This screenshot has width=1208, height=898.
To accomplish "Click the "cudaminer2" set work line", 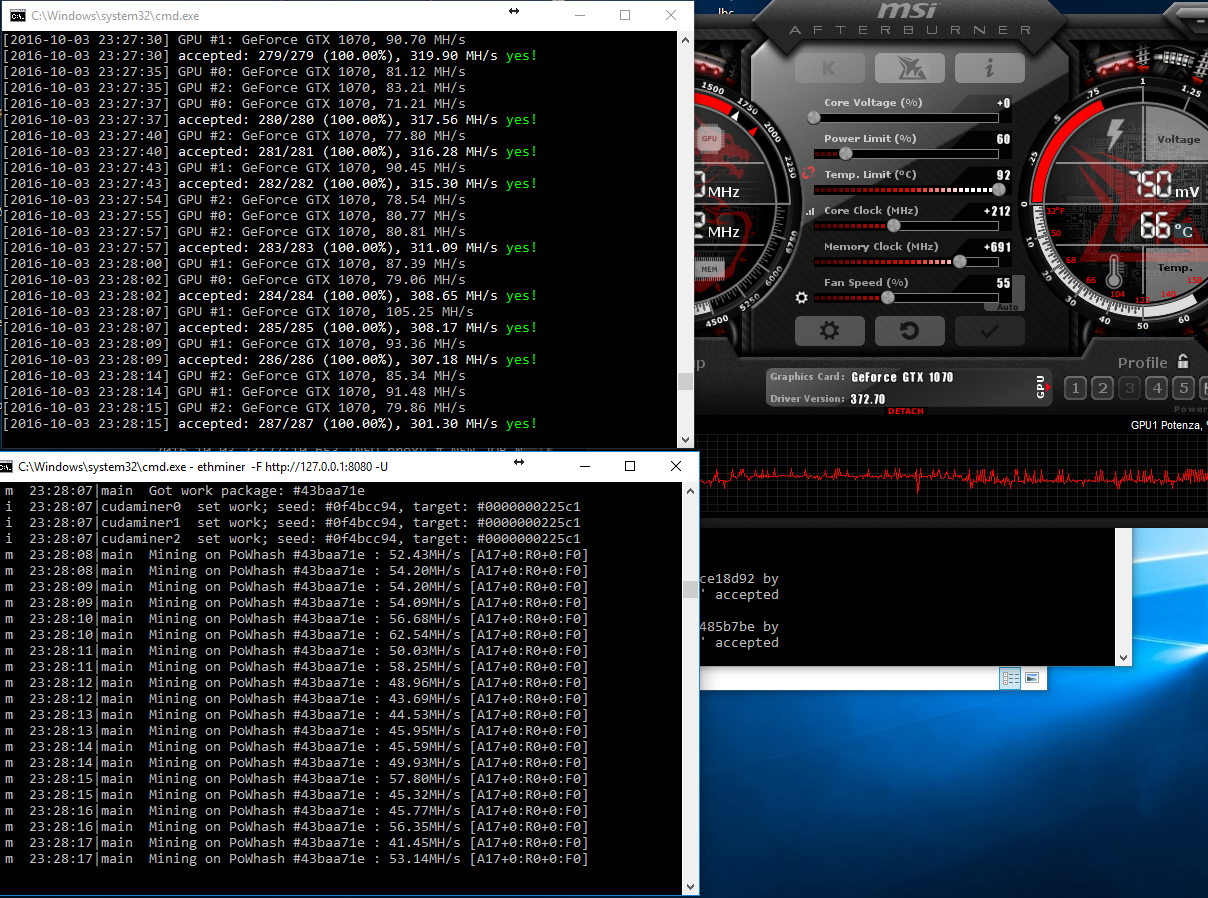I will (292, 539).
